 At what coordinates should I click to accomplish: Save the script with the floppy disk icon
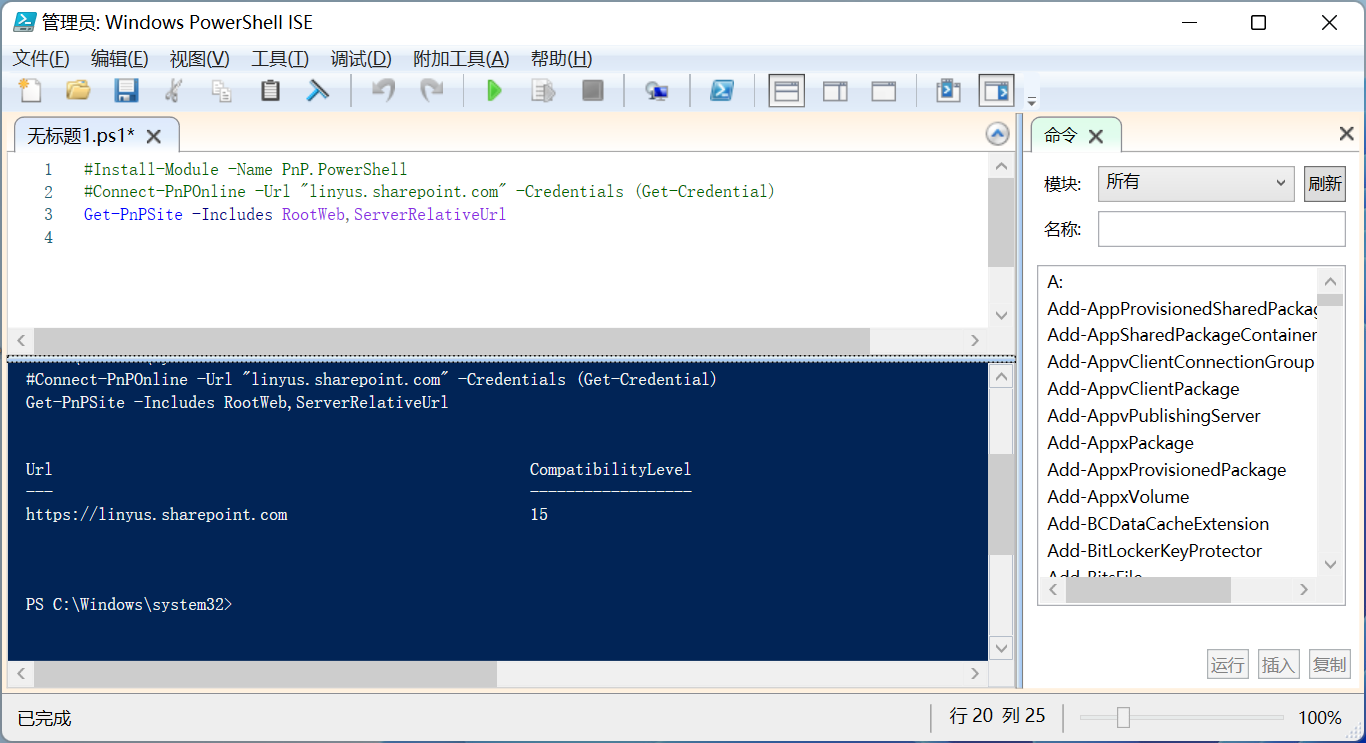[x=126, y=91]
